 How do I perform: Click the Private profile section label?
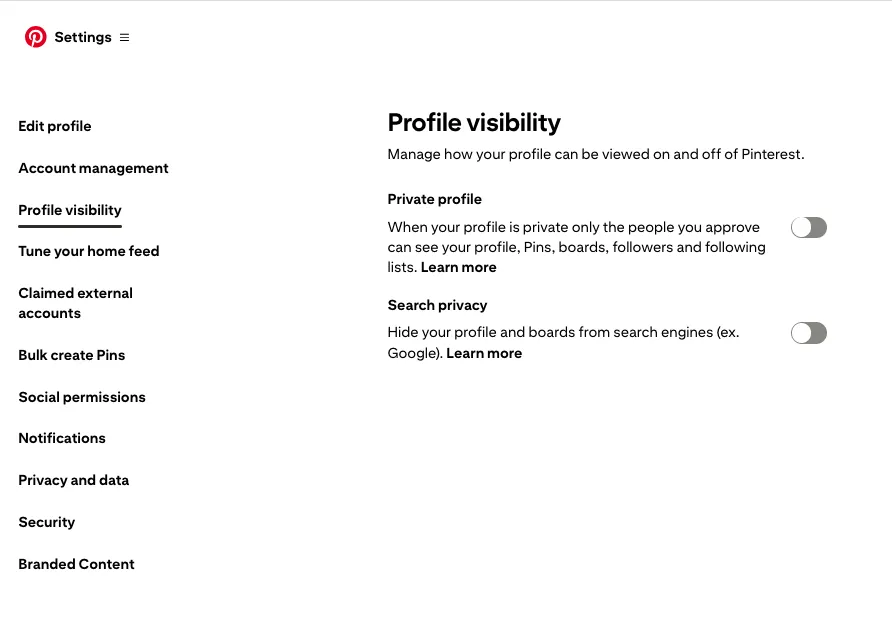434,199
